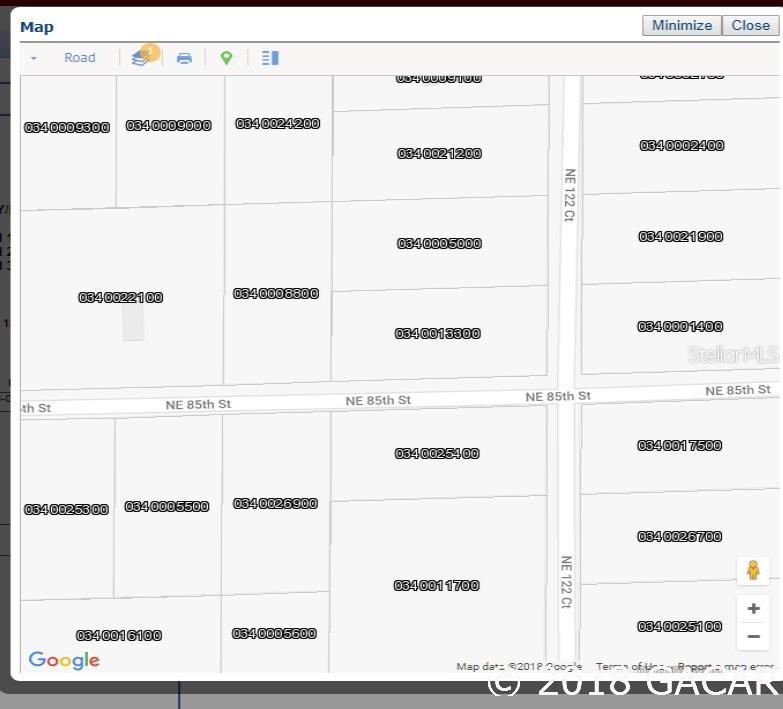This screenshot has width=783, height=709.
Task: Zoom out with the minus button
Action: point(754,636)
